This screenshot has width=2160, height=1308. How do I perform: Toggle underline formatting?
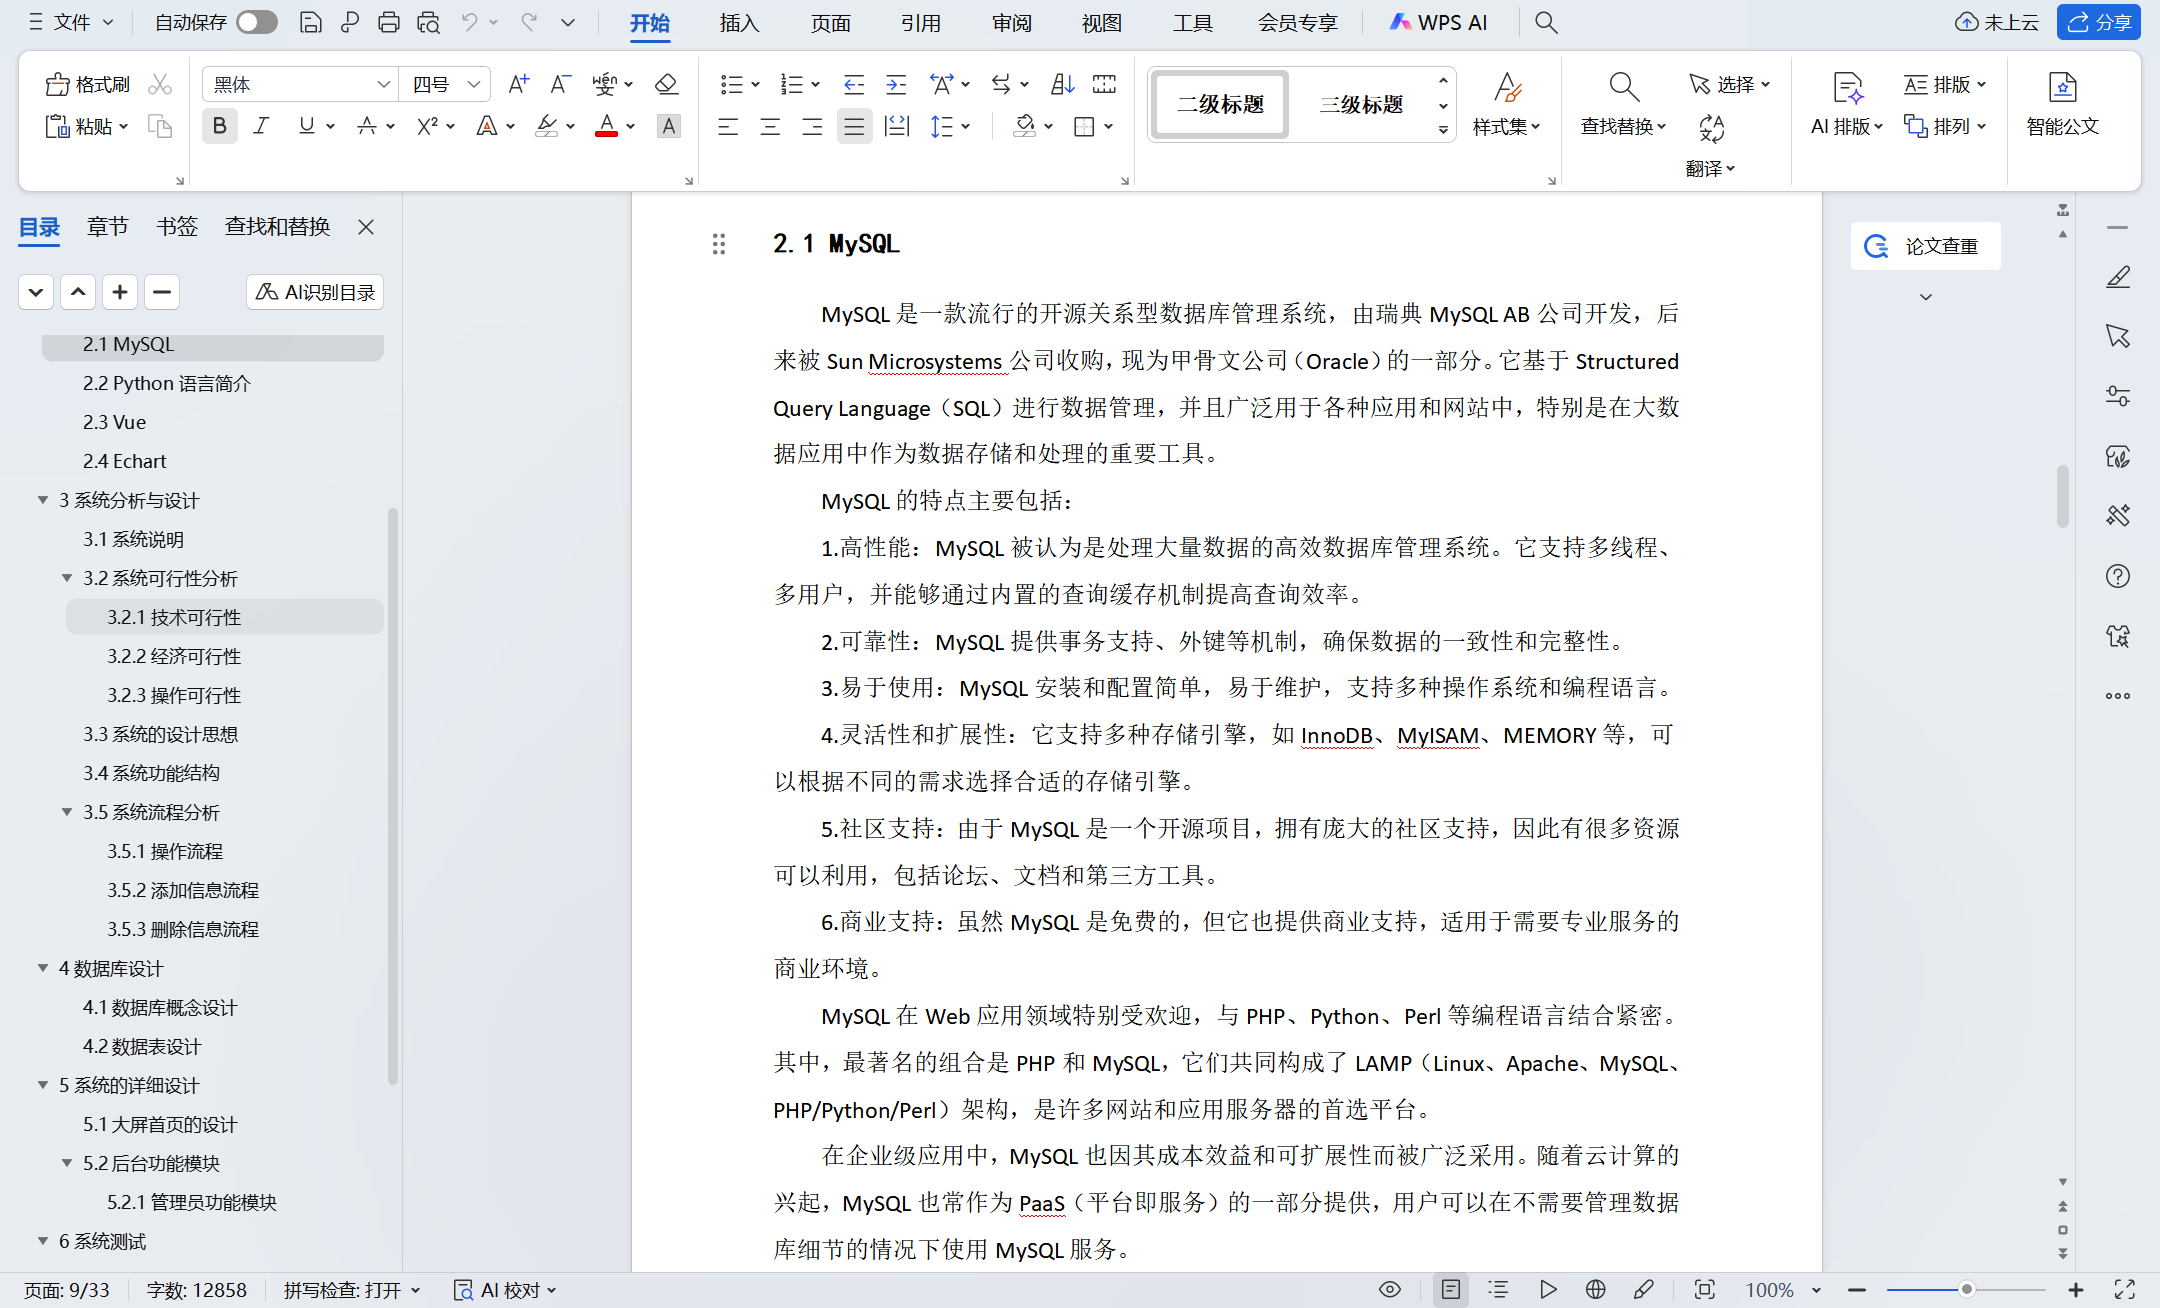click(306, 126)
